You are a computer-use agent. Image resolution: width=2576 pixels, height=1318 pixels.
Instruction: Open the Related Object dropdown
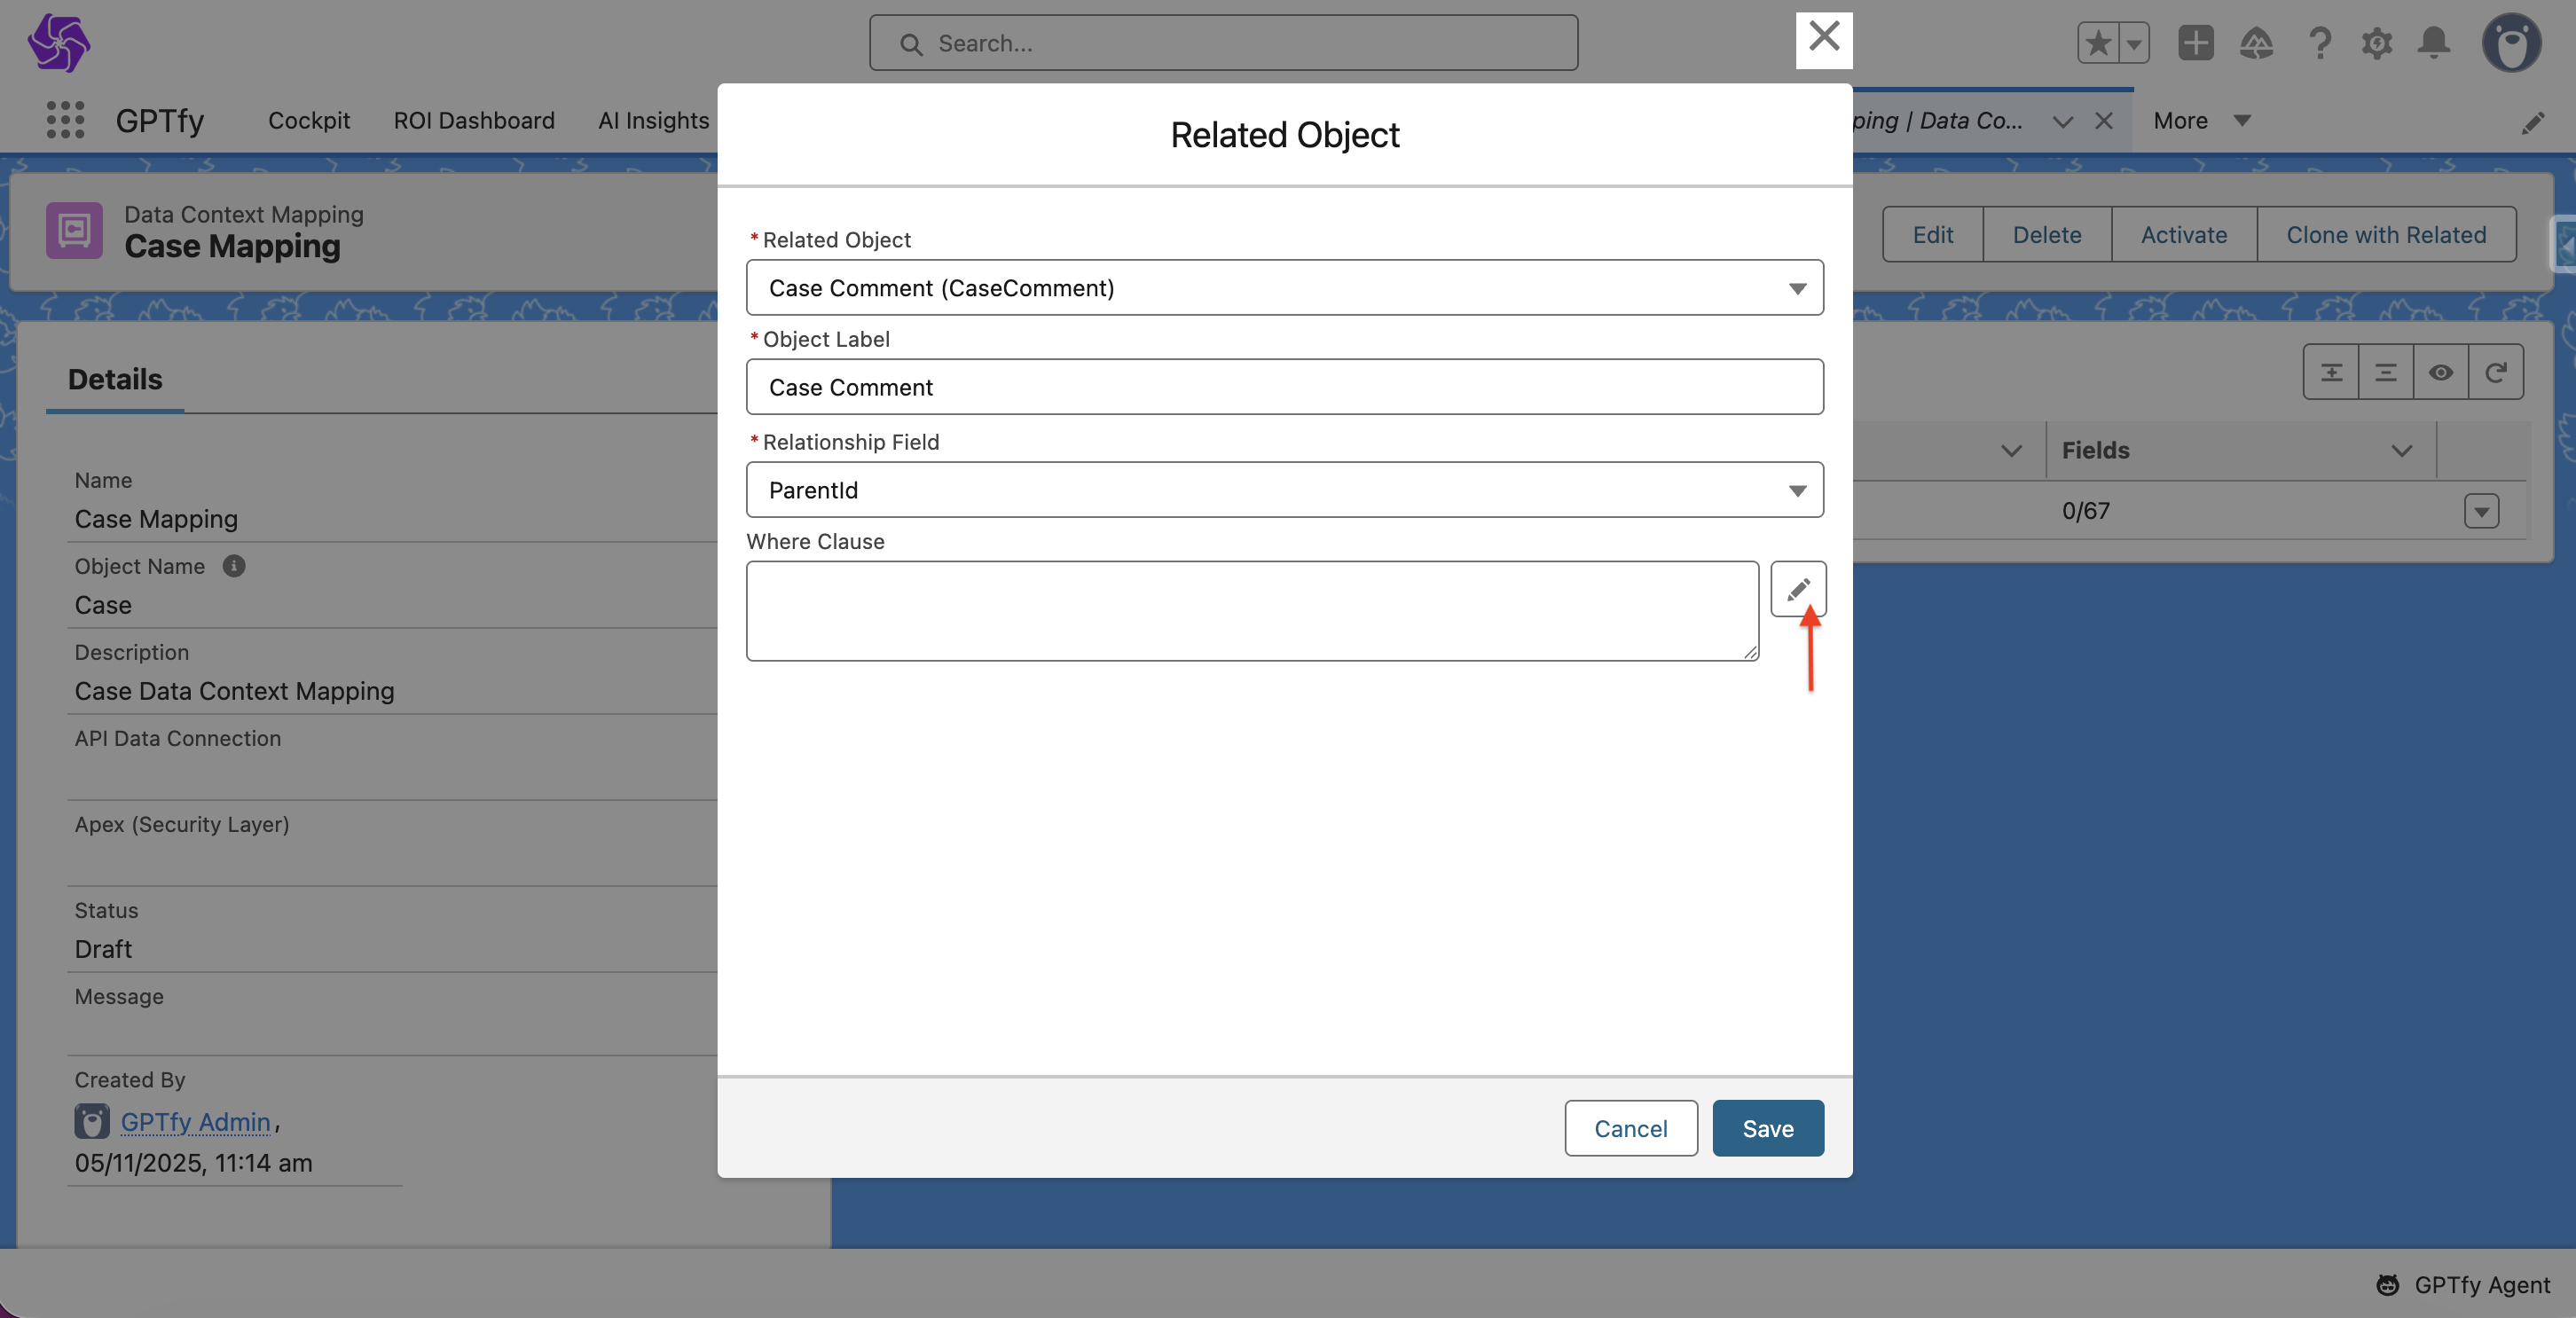1284,288
